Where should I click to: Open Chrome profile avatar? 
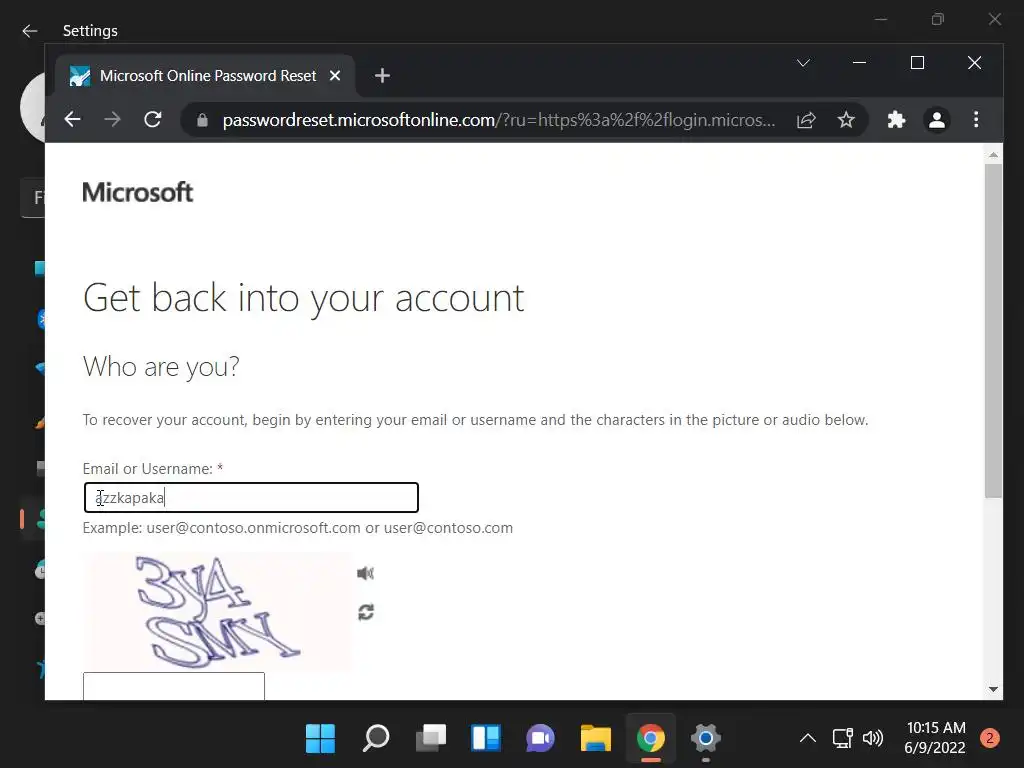(x=936, y=120)
